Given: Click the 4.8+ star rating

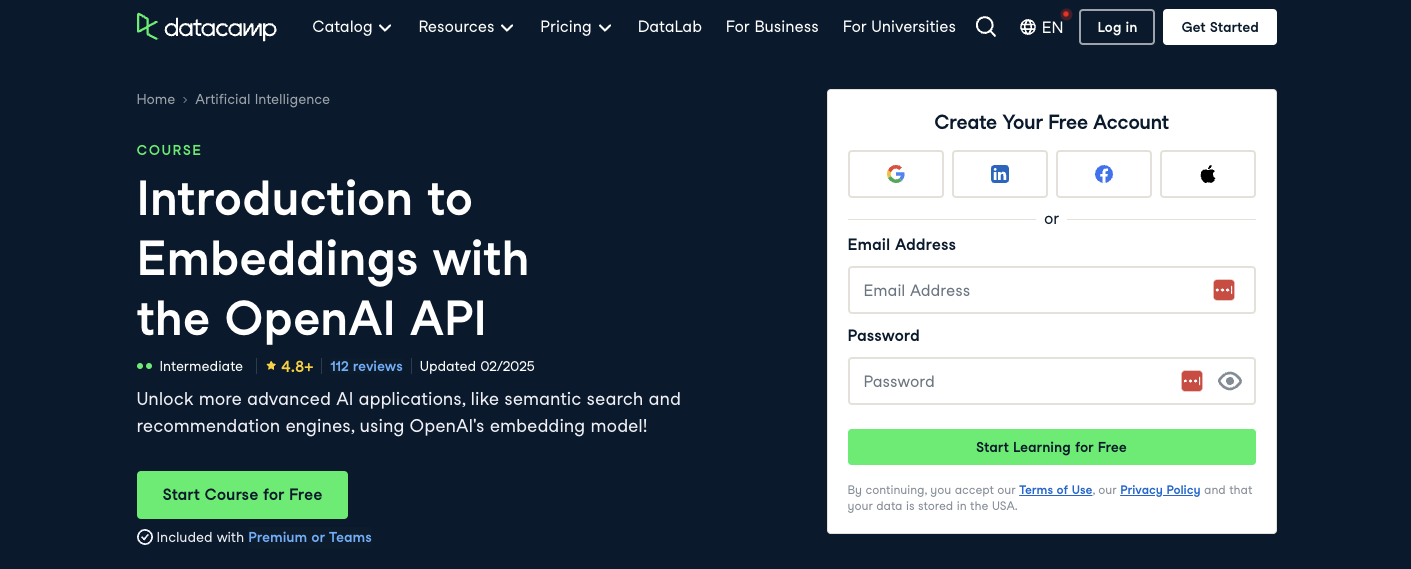Looking at the screenshot, I should 290,366.
